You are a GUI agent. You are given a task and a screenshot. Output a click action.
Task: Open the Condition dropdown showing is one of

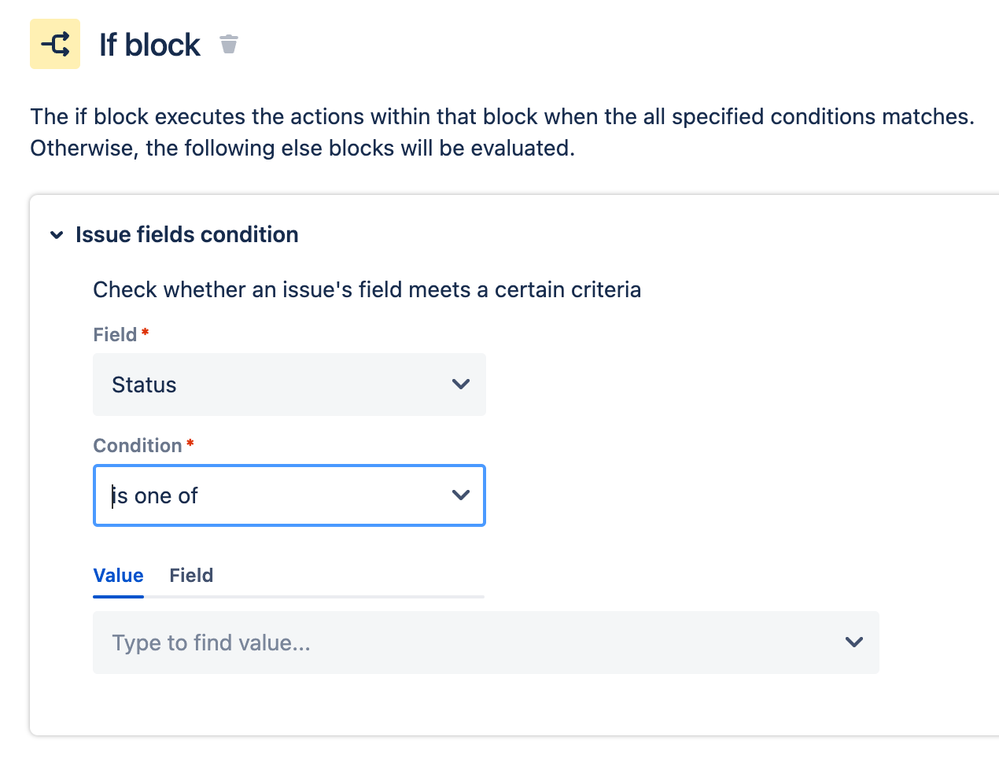[289, 494]
